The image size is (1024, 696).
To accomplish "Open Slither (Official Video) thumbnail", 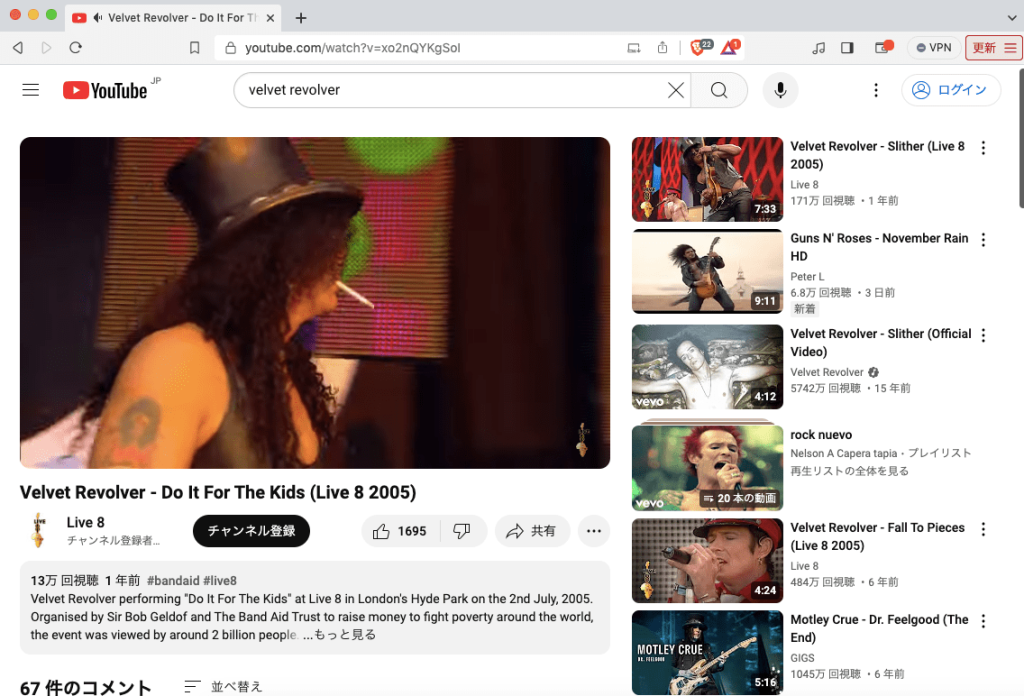I will (x=707, y=367).
